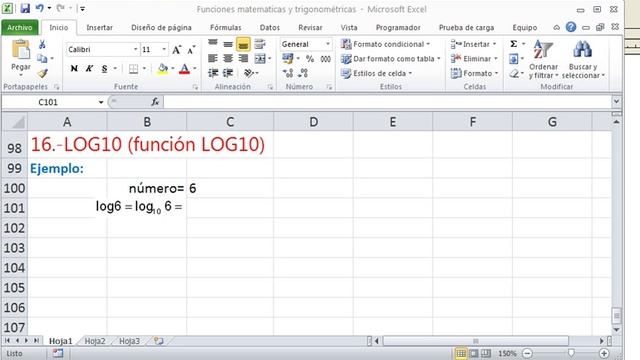Click Buscar y seleccionar button
Image resolution: width=640 pixels, height=360 pixels.
[583, 60]
